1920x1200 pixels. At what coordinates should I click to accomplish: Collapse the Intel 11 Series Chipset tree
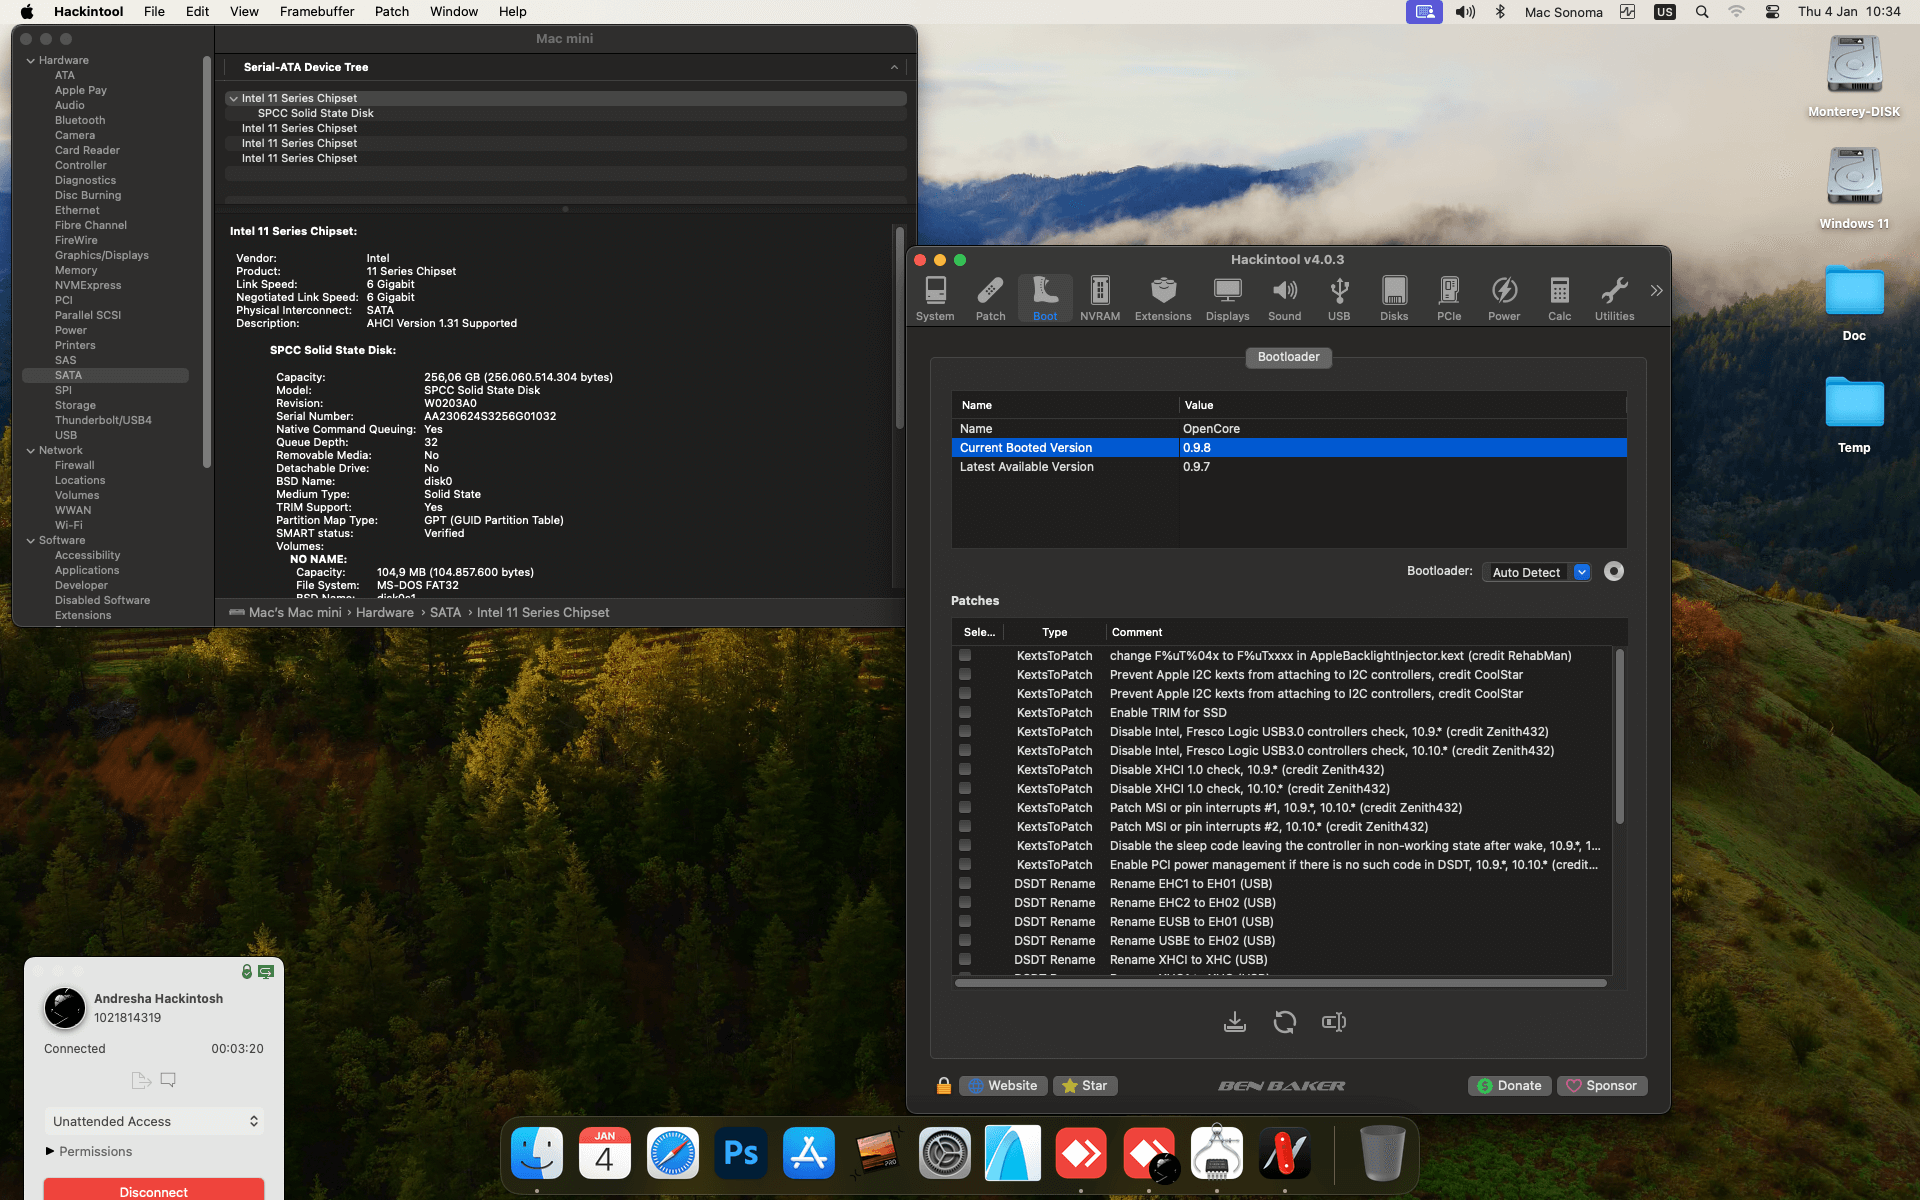pyautogui.click(x=233, y=99)
